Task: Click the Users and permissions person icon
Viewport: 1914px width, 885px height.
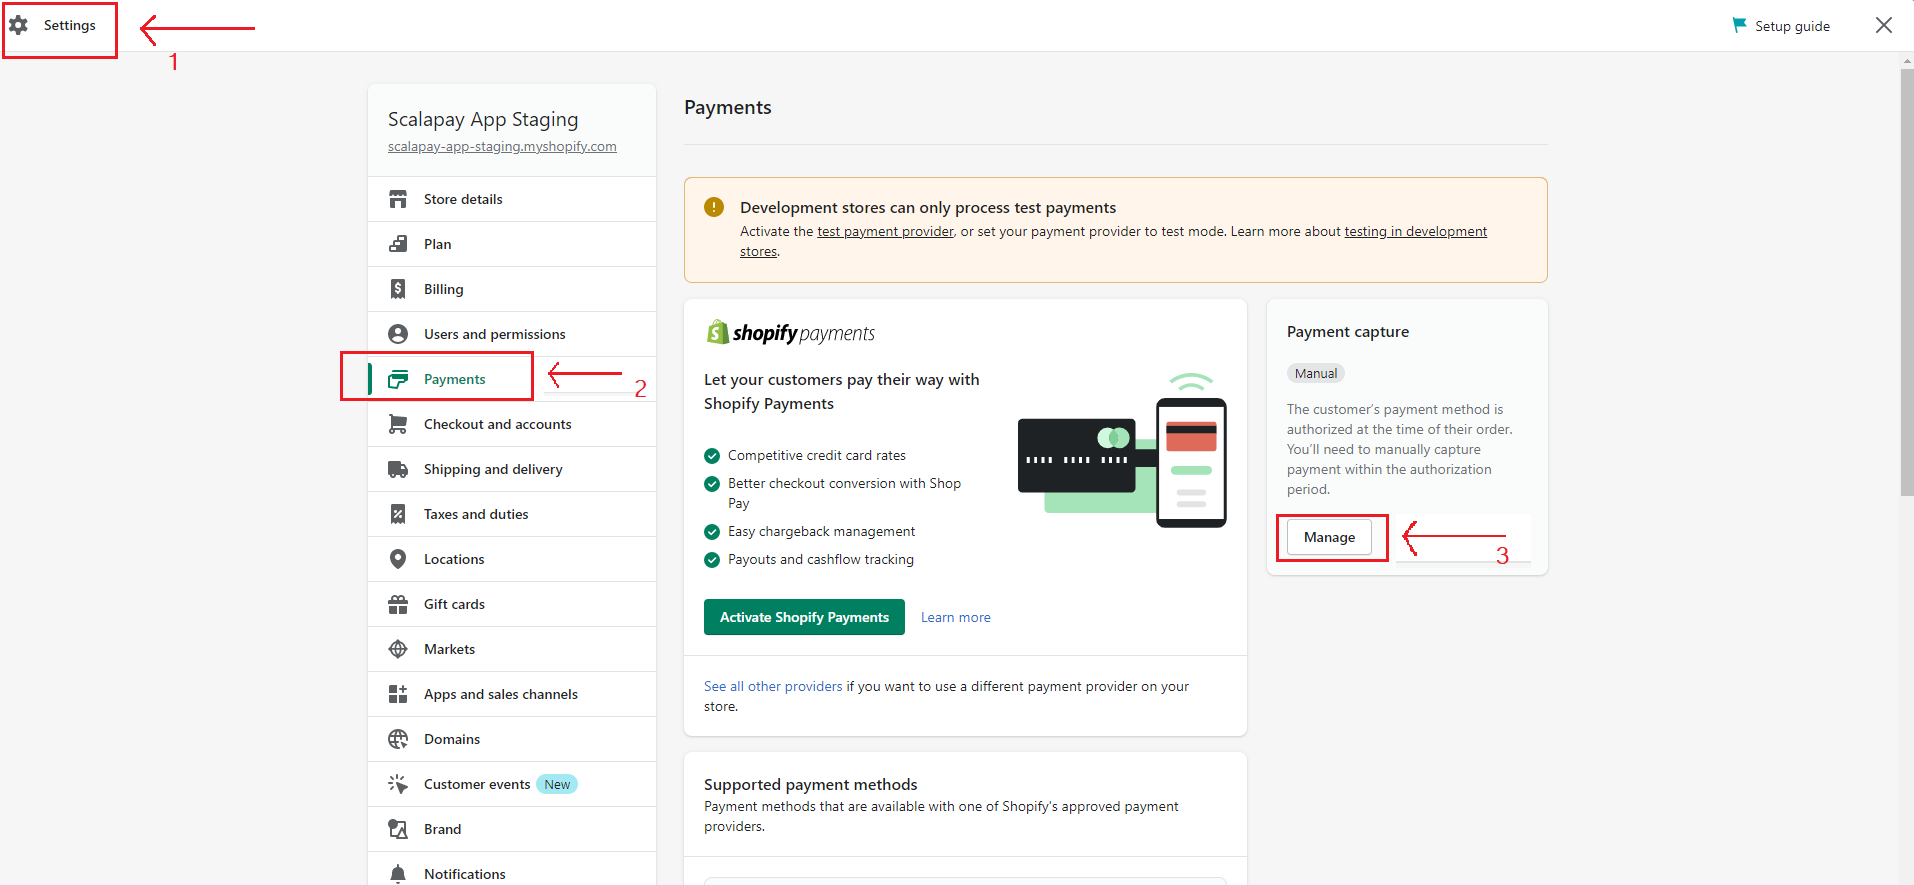Action: 398,334
